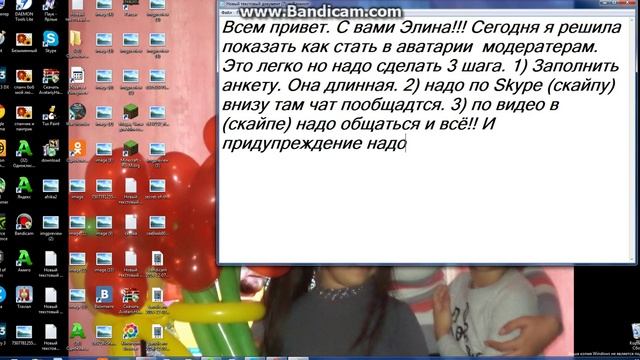The image size is (640, 360).
Task: Launch the Skype desktop shortcut
Action: point(51,42)
